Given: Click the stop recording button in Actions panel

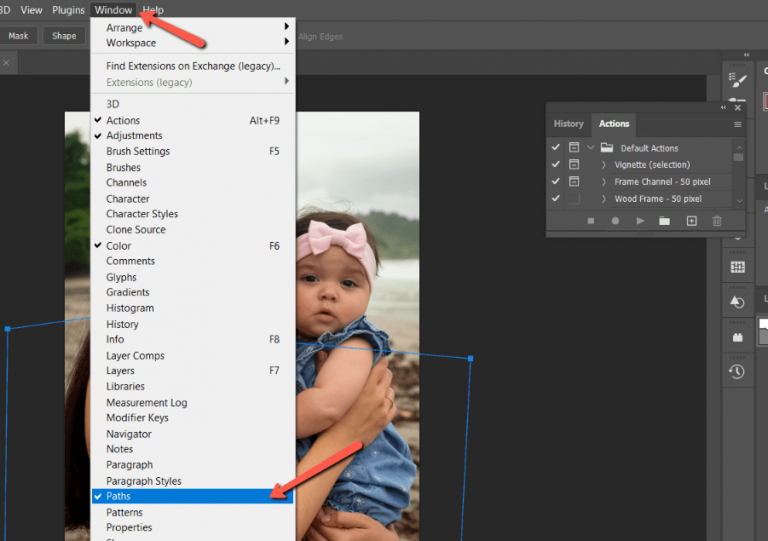Looking at the screenshot, I should [x=591, y=221].
